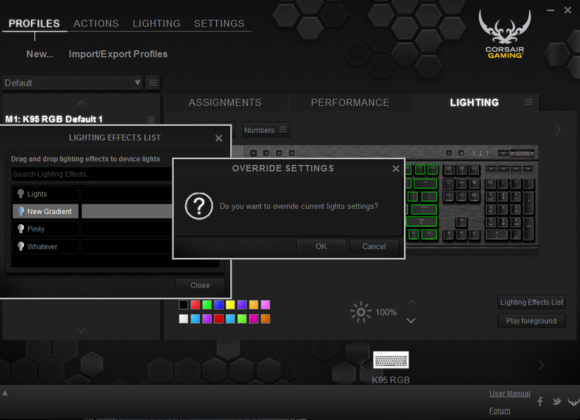Close Lighting Effects List with X icon
Screen dimensions: 580x420
pos(219,138)
